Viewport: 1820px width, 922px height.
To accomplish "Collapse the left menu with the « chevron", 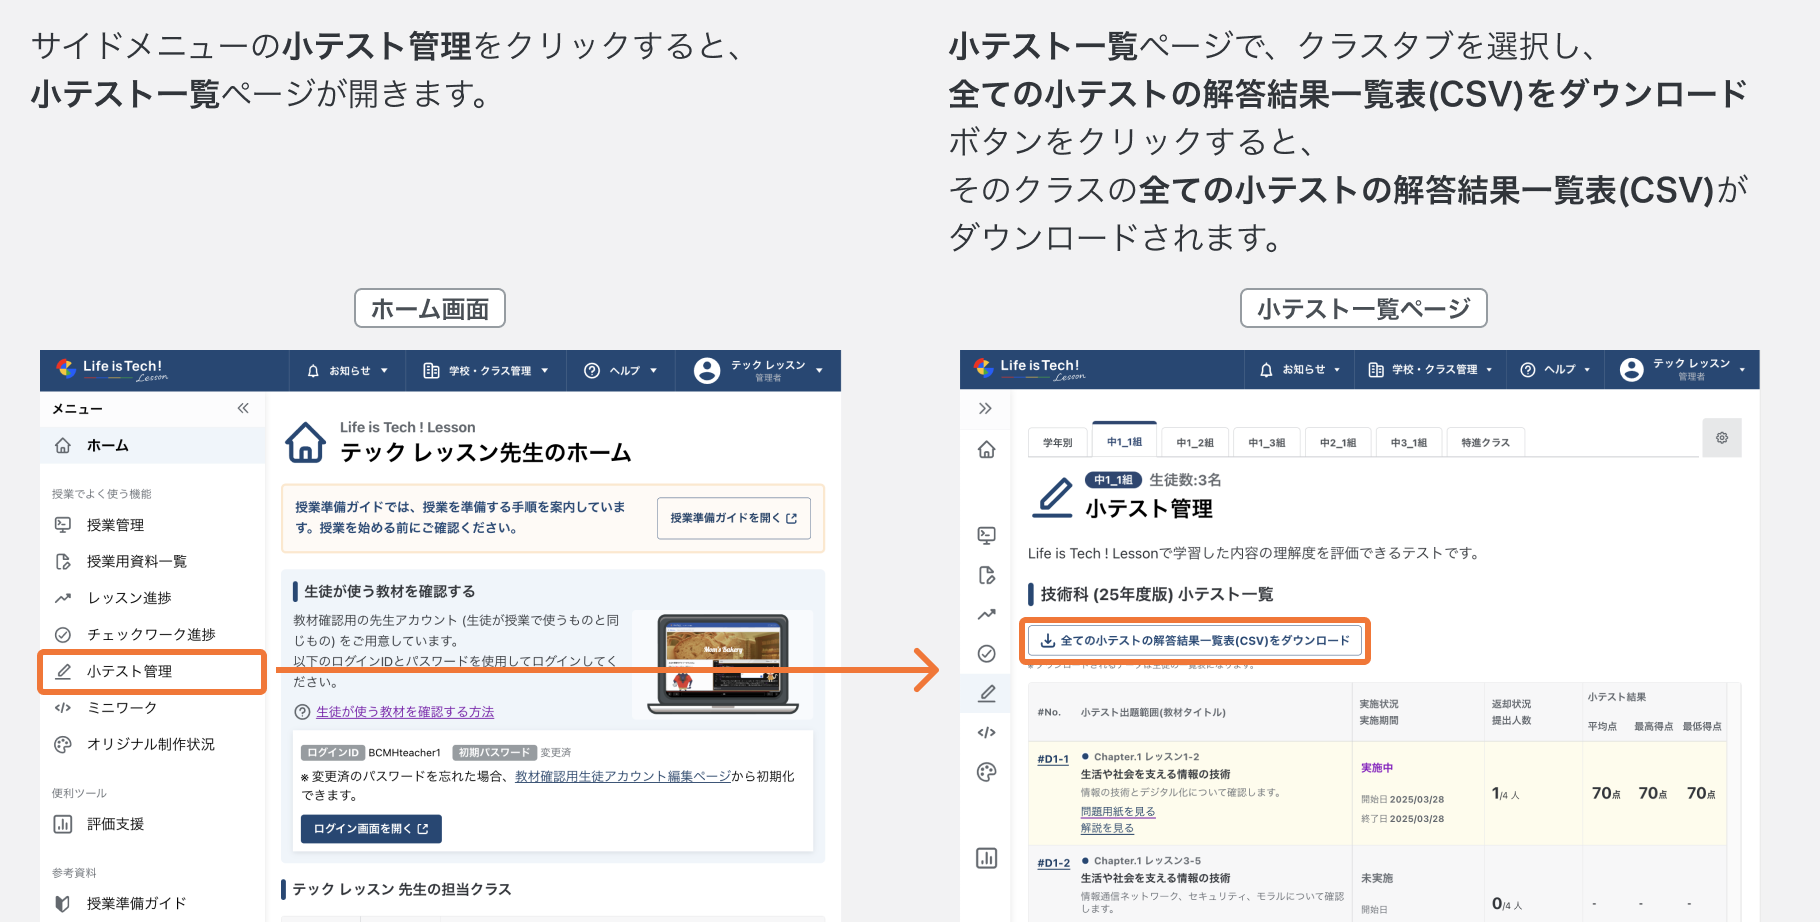I will [x=242, y=408].
